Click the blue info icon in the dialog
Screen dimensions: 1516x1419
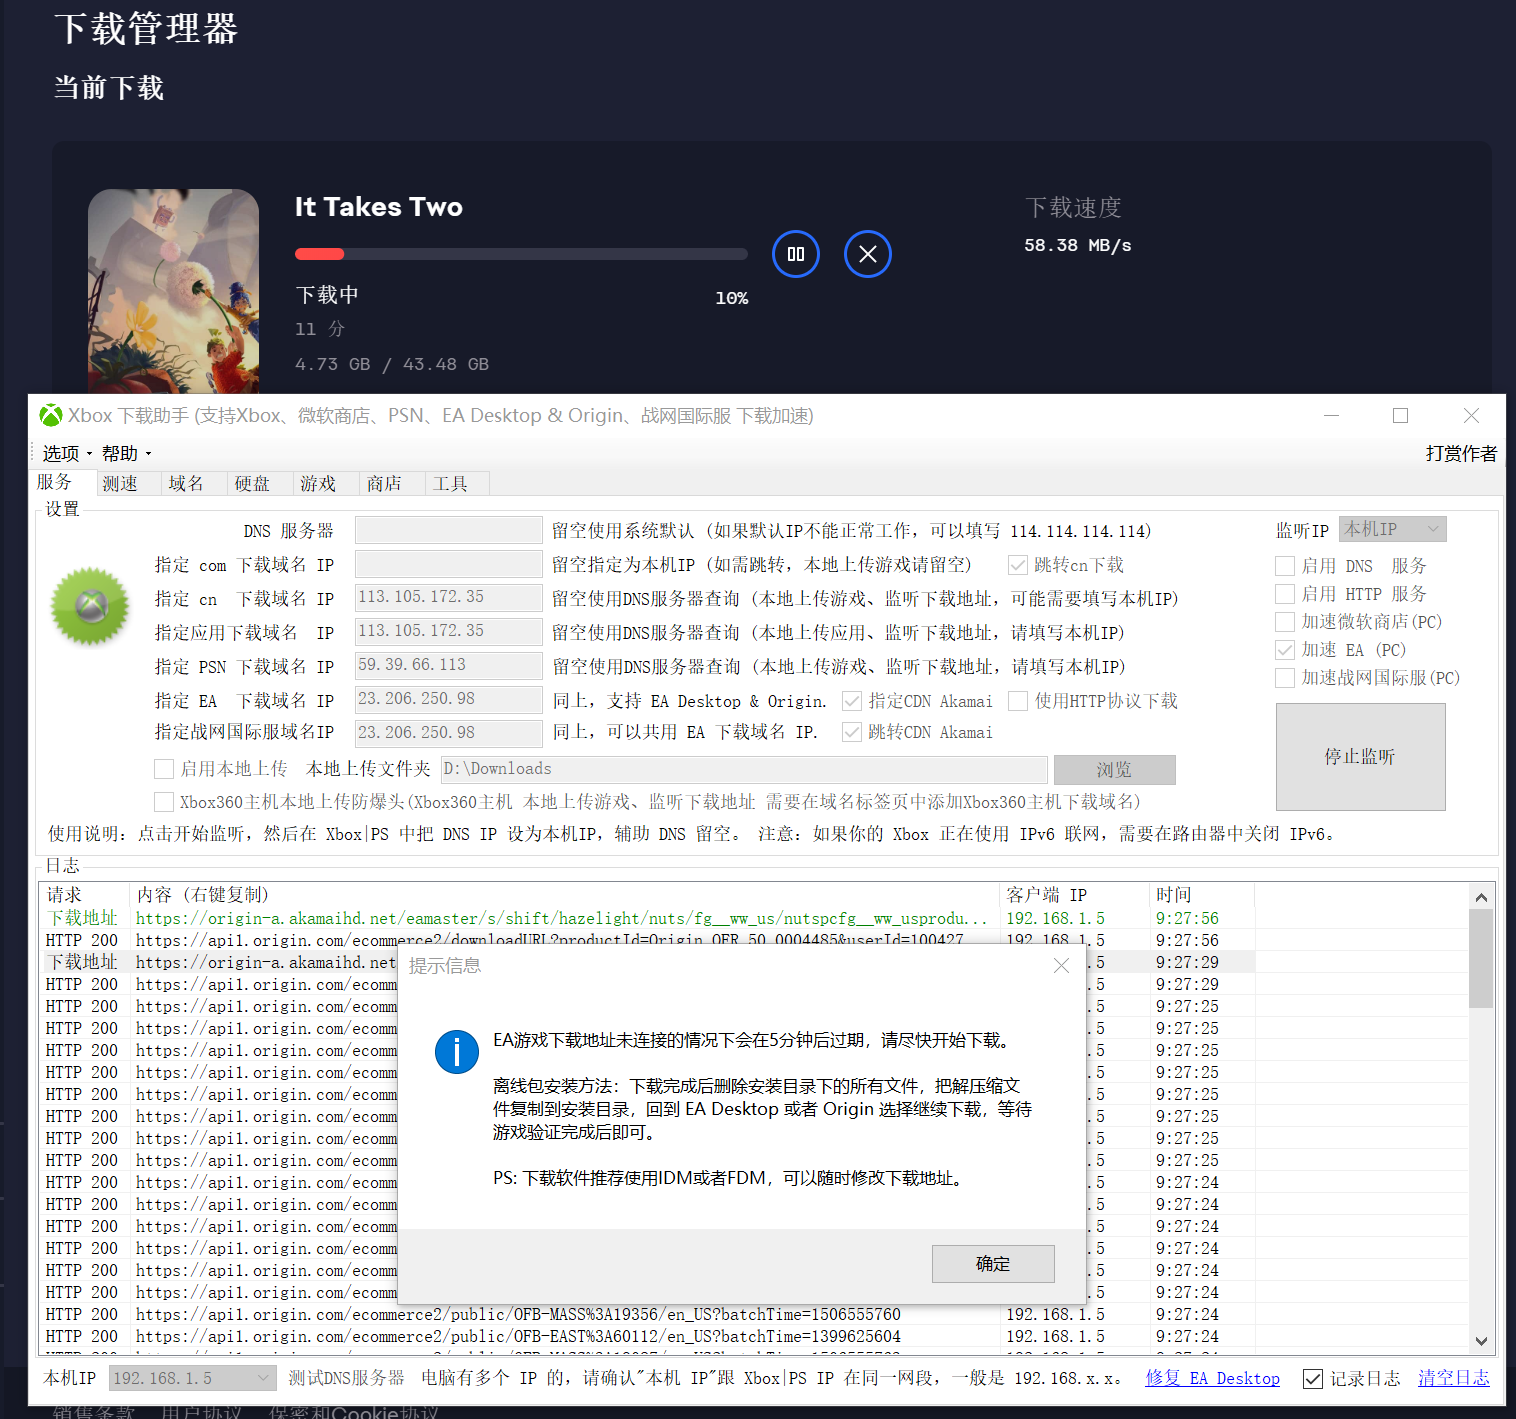[x=457, y=1052]
